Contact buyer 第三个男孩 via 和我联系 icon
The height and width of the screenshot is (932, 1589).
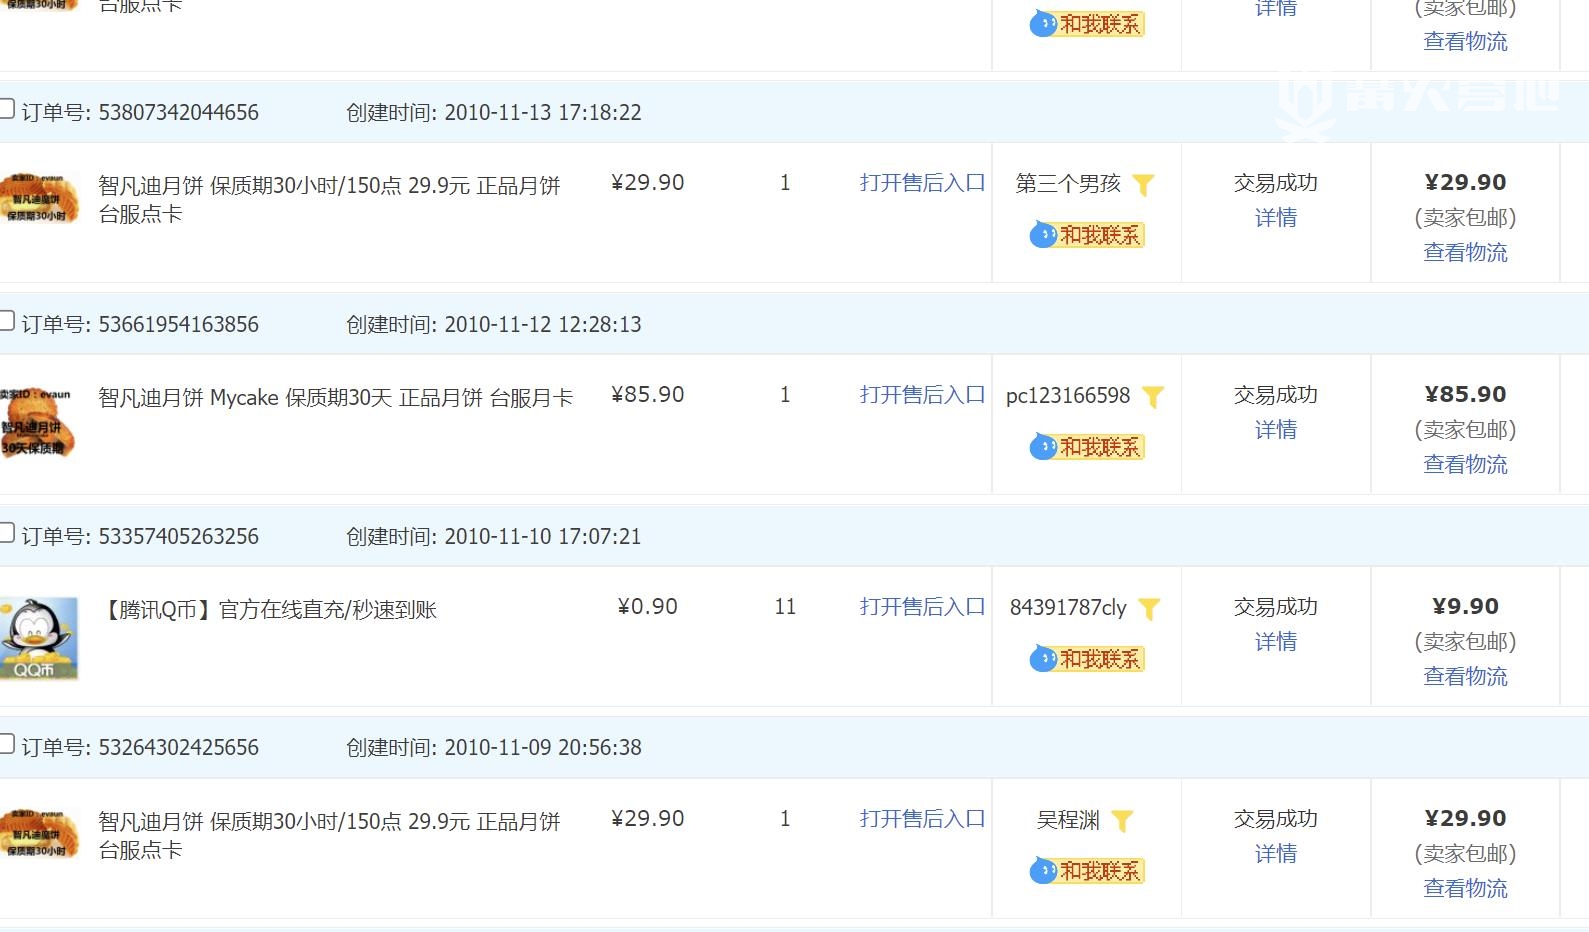pos(1087,235)
